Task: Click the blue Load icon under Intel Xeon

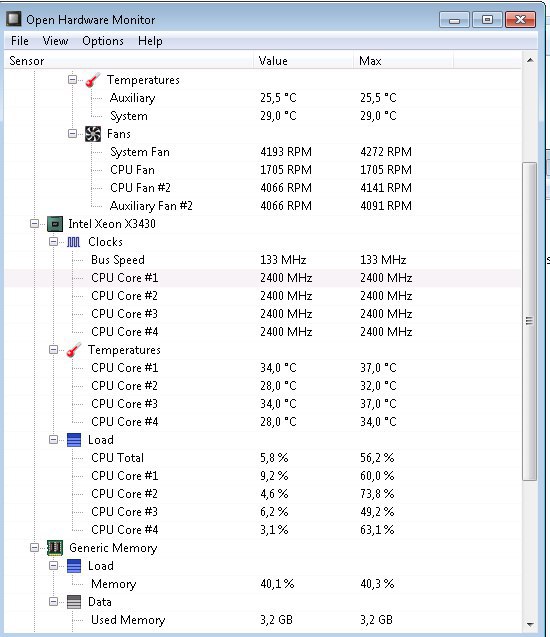Action: (x=74, y=440)
